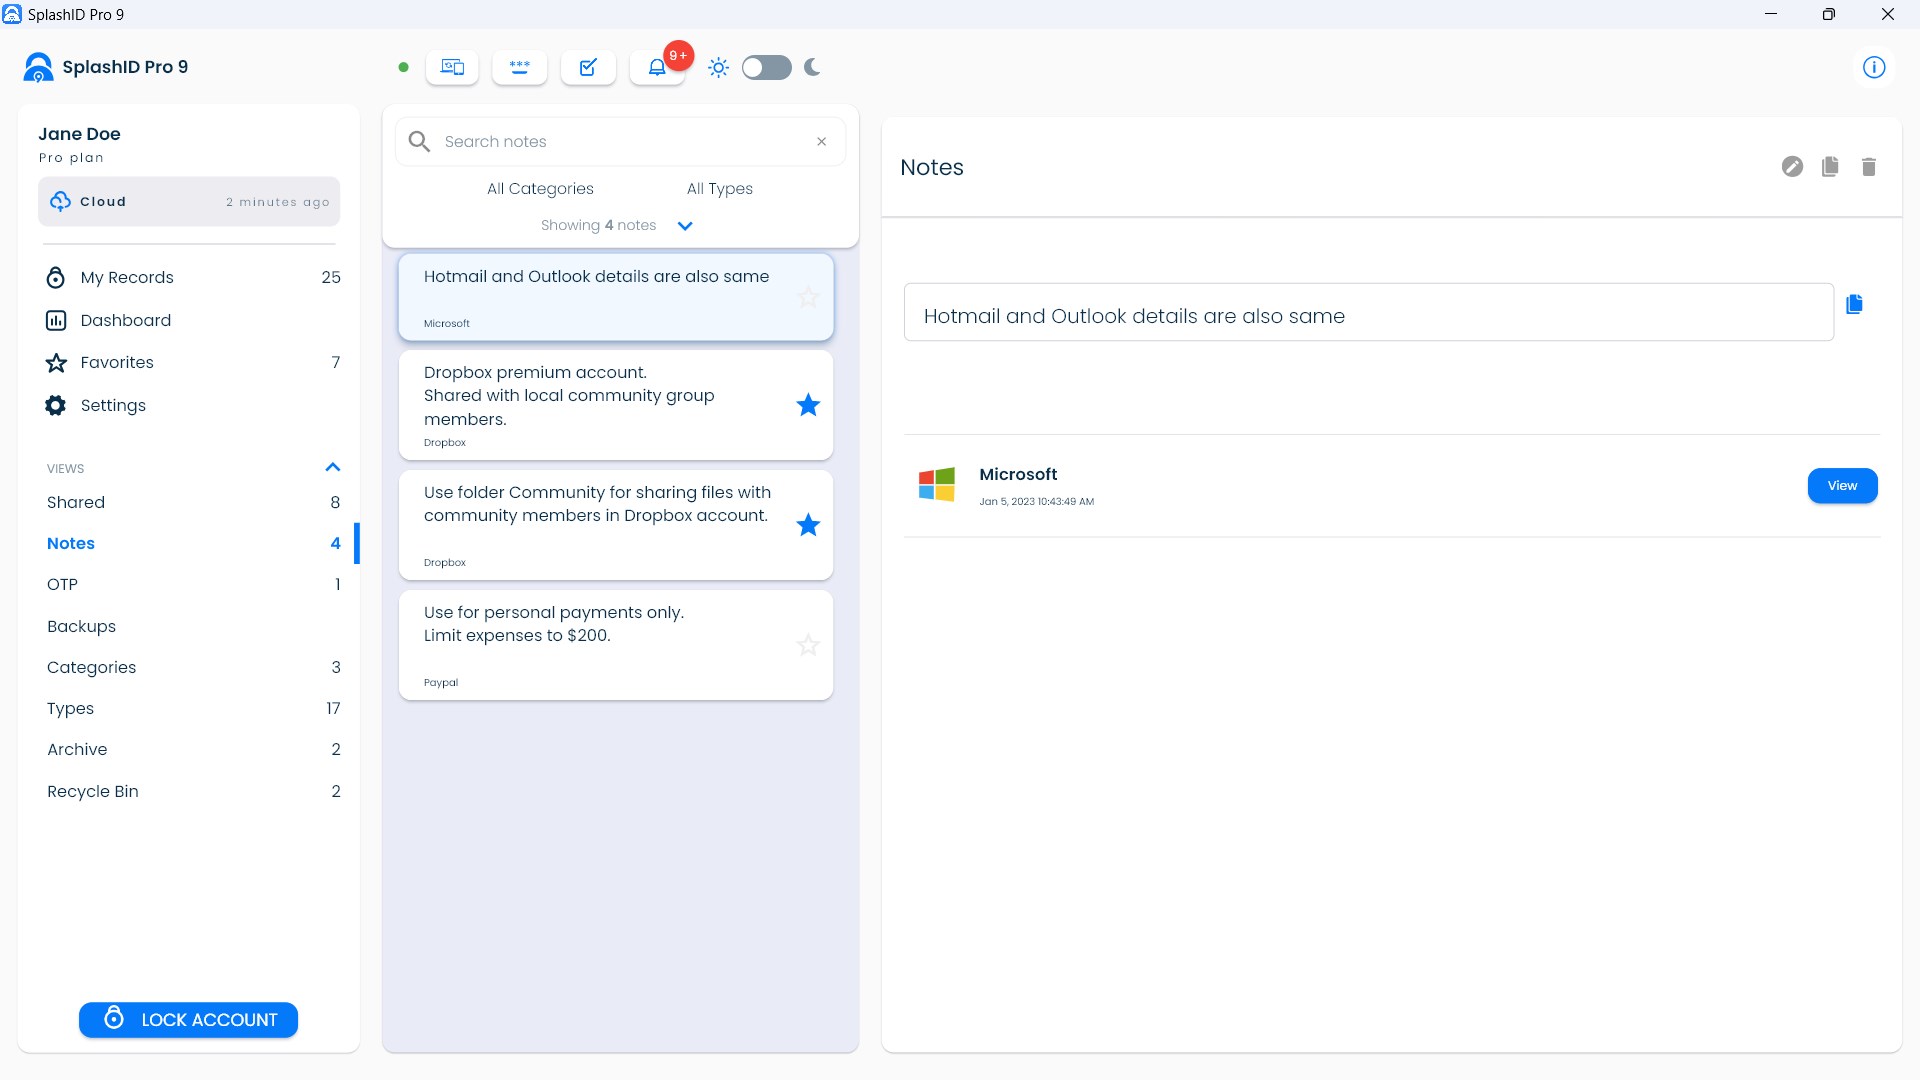Open the All Categories filter dropdown
Screen dimensions: 1920x1080
[540, 189]
